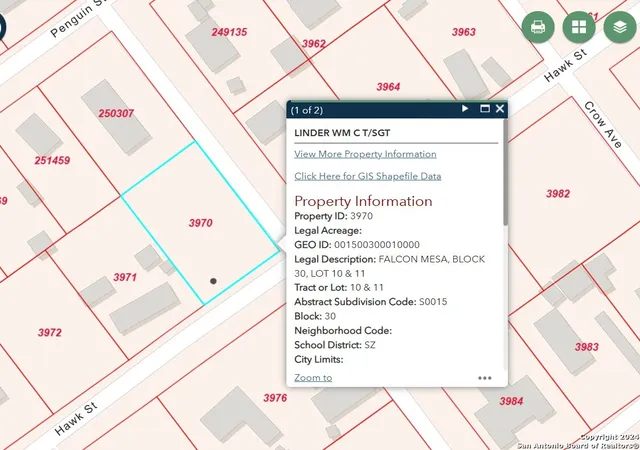This screenshot has height=450, width=640.
Task: Open View More Property Information link
Action: 365,154
